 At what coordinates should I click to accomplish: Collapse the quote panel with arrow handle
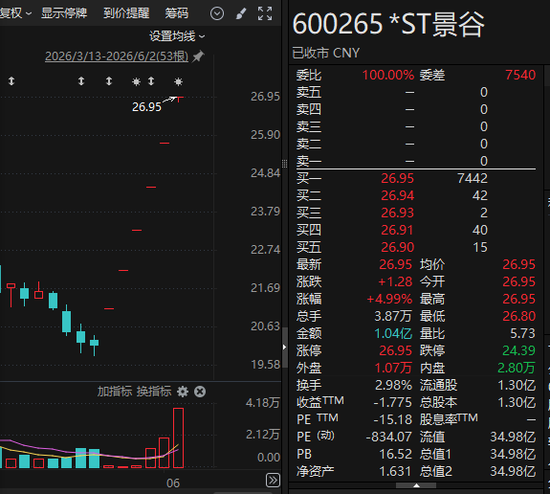tap(284, 347)
